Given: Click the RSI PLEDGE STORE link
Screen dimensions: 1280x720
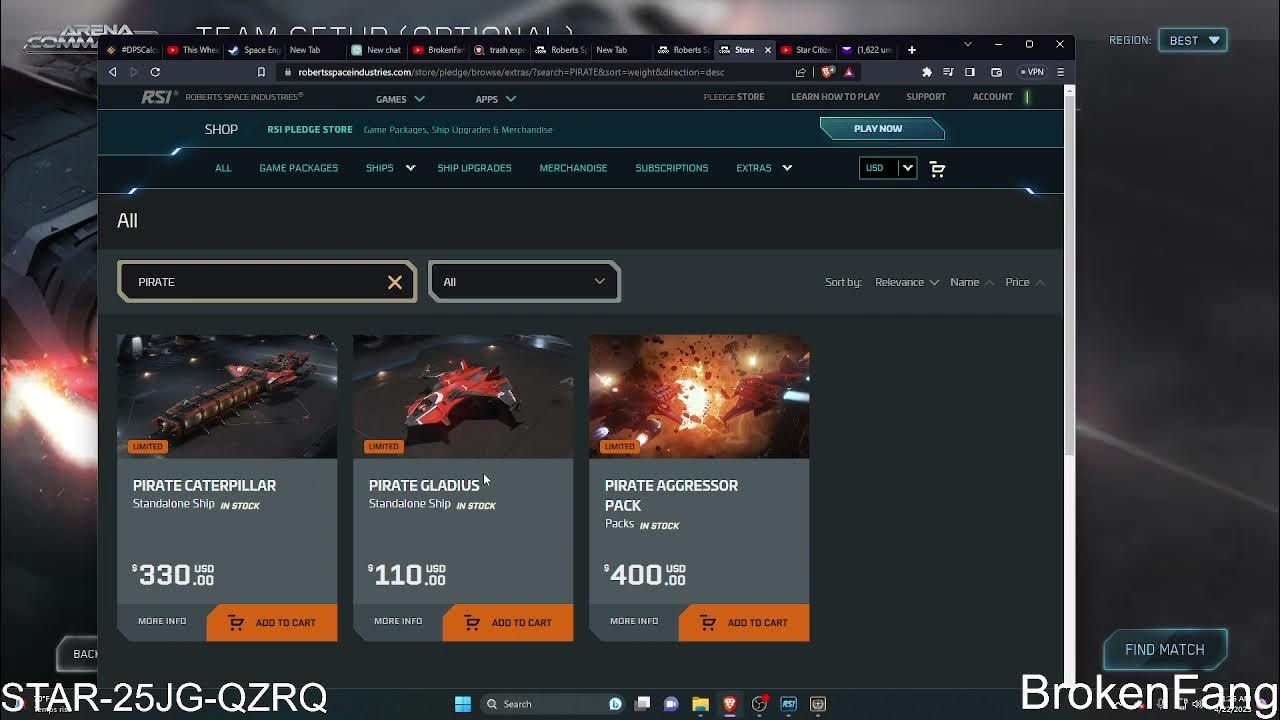Looking at the screenshot, I should point(310,129).
